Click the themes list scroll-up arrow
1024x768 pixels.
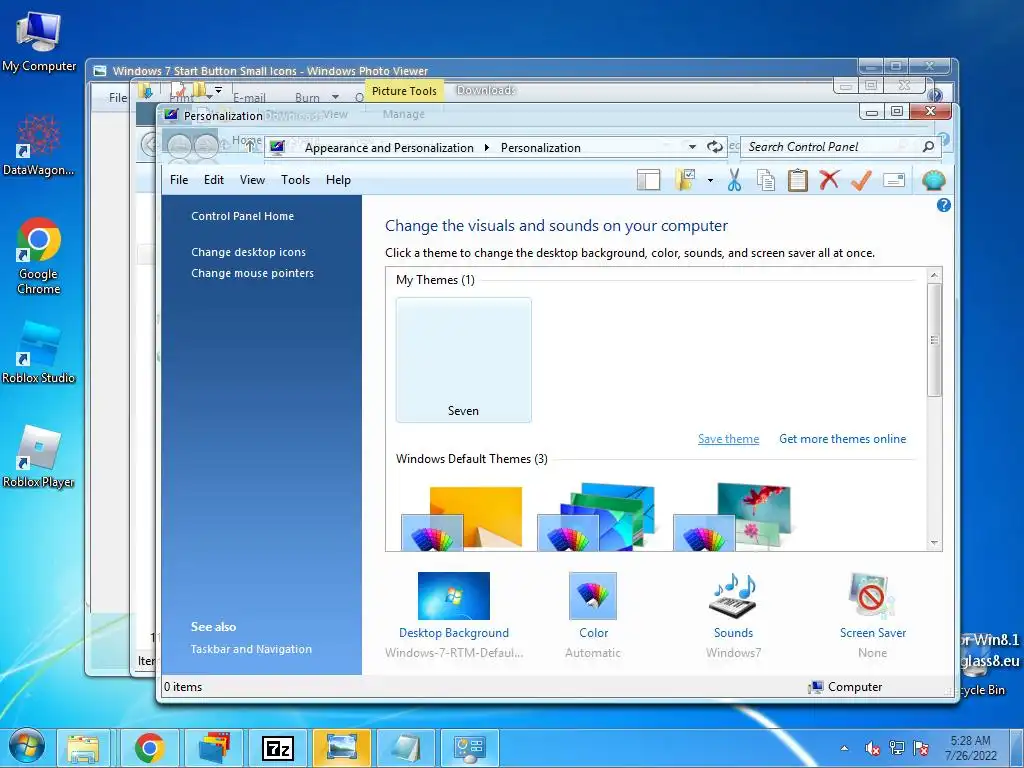pyautogui.click(x=935, y=276)
